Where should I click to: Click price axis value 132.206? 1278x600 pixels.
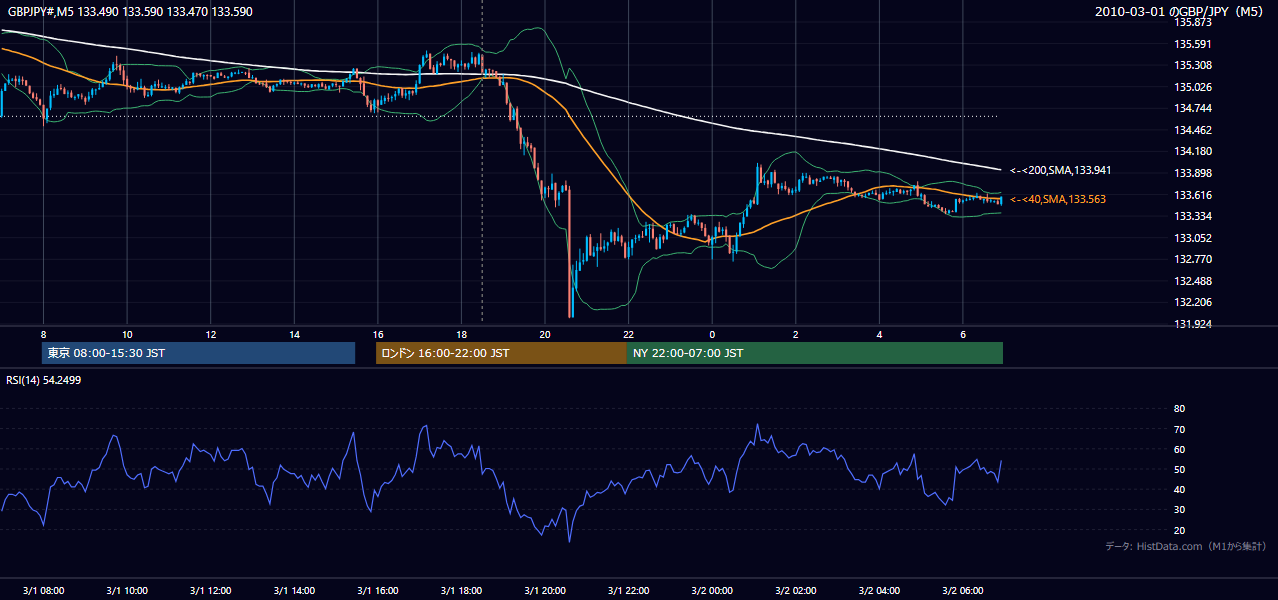1192,302
